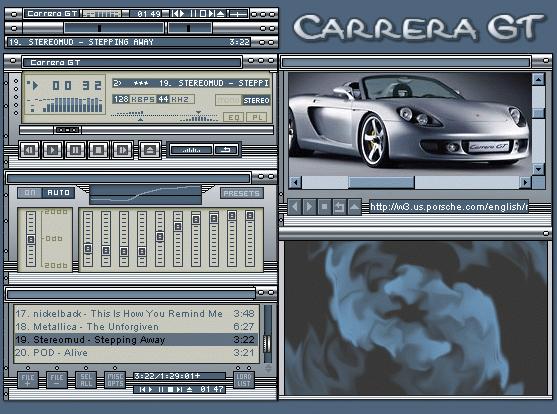Click the minibrowser Back arrow

[x=294, y=206]
